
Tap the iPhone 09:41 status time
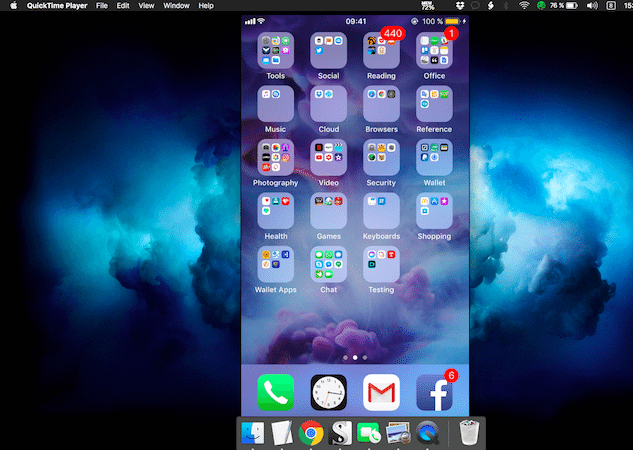[x=356, y=21]
